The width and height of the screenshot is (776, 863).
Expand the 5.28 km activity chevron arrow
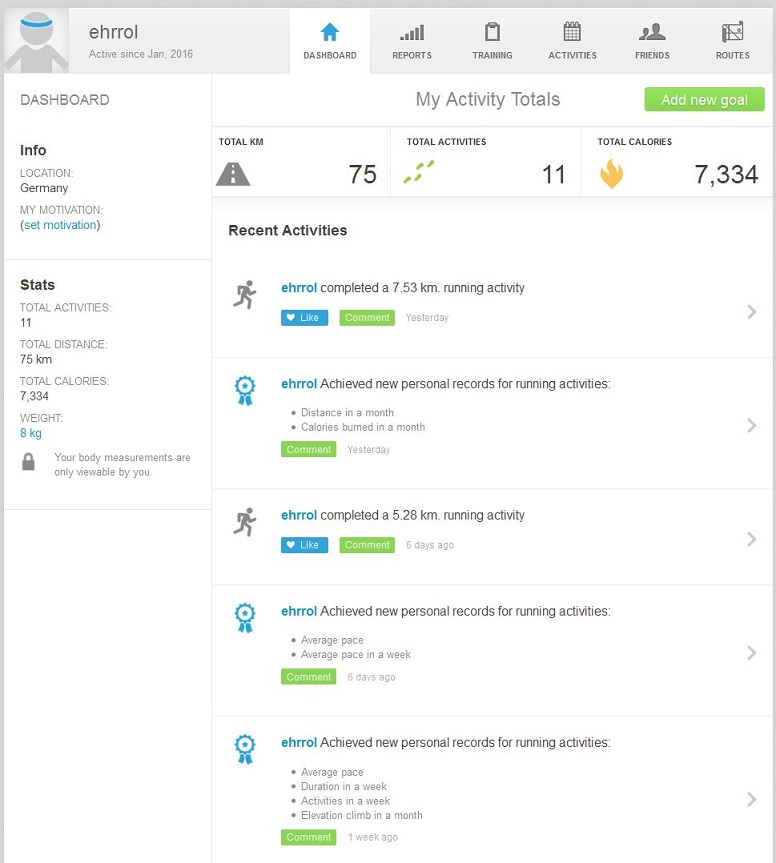pyautogui.click(x=752, y=539)
